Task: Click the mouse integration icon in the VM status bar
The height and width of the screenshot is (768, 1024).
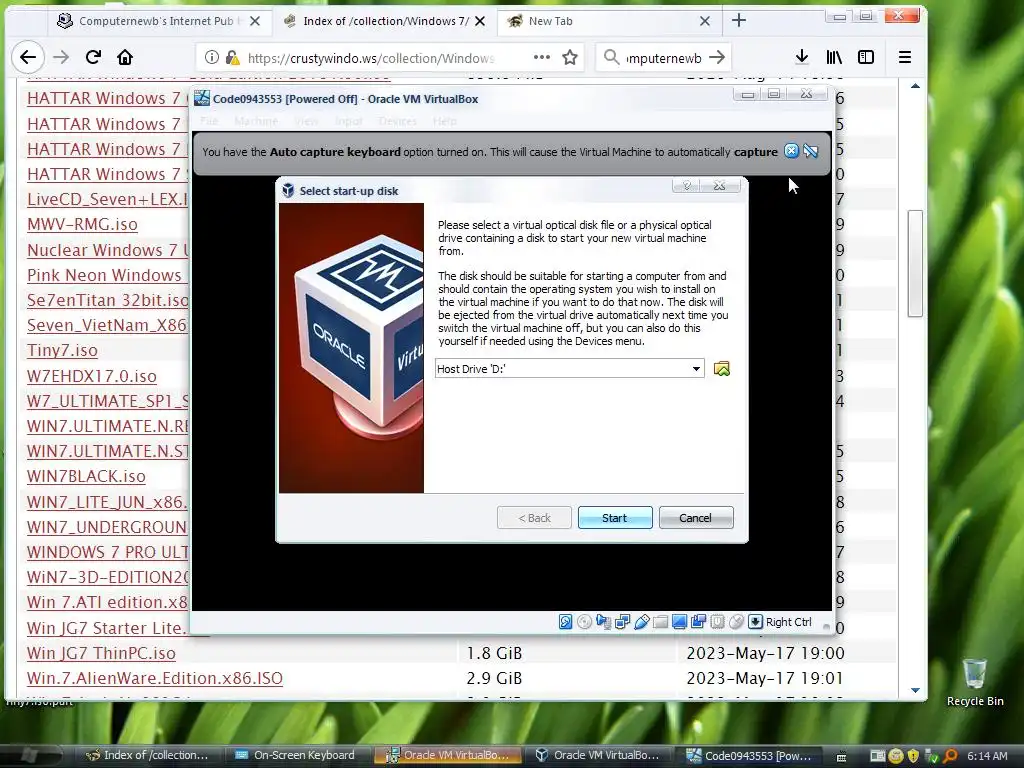Action: 736,622
